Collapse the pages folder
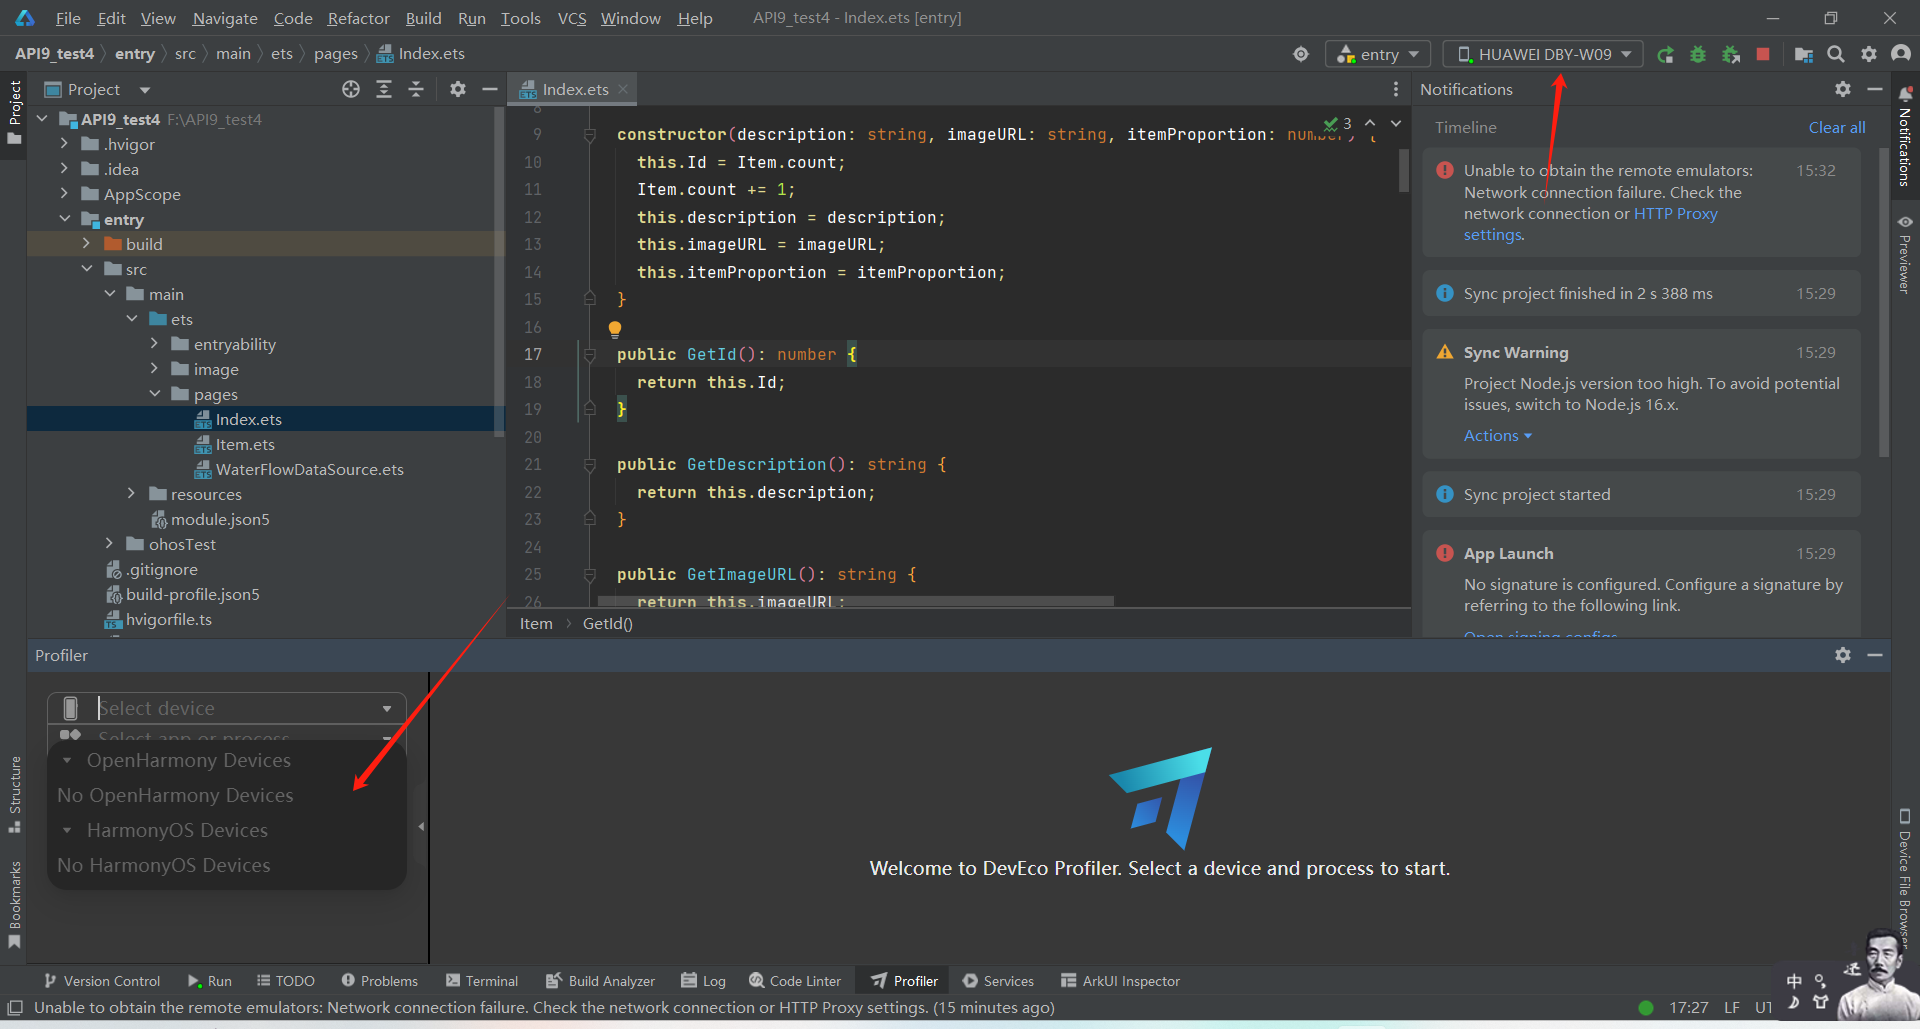Image resolution: width=1920 pixels, height=1029 pixels. [x=154, y=394]
